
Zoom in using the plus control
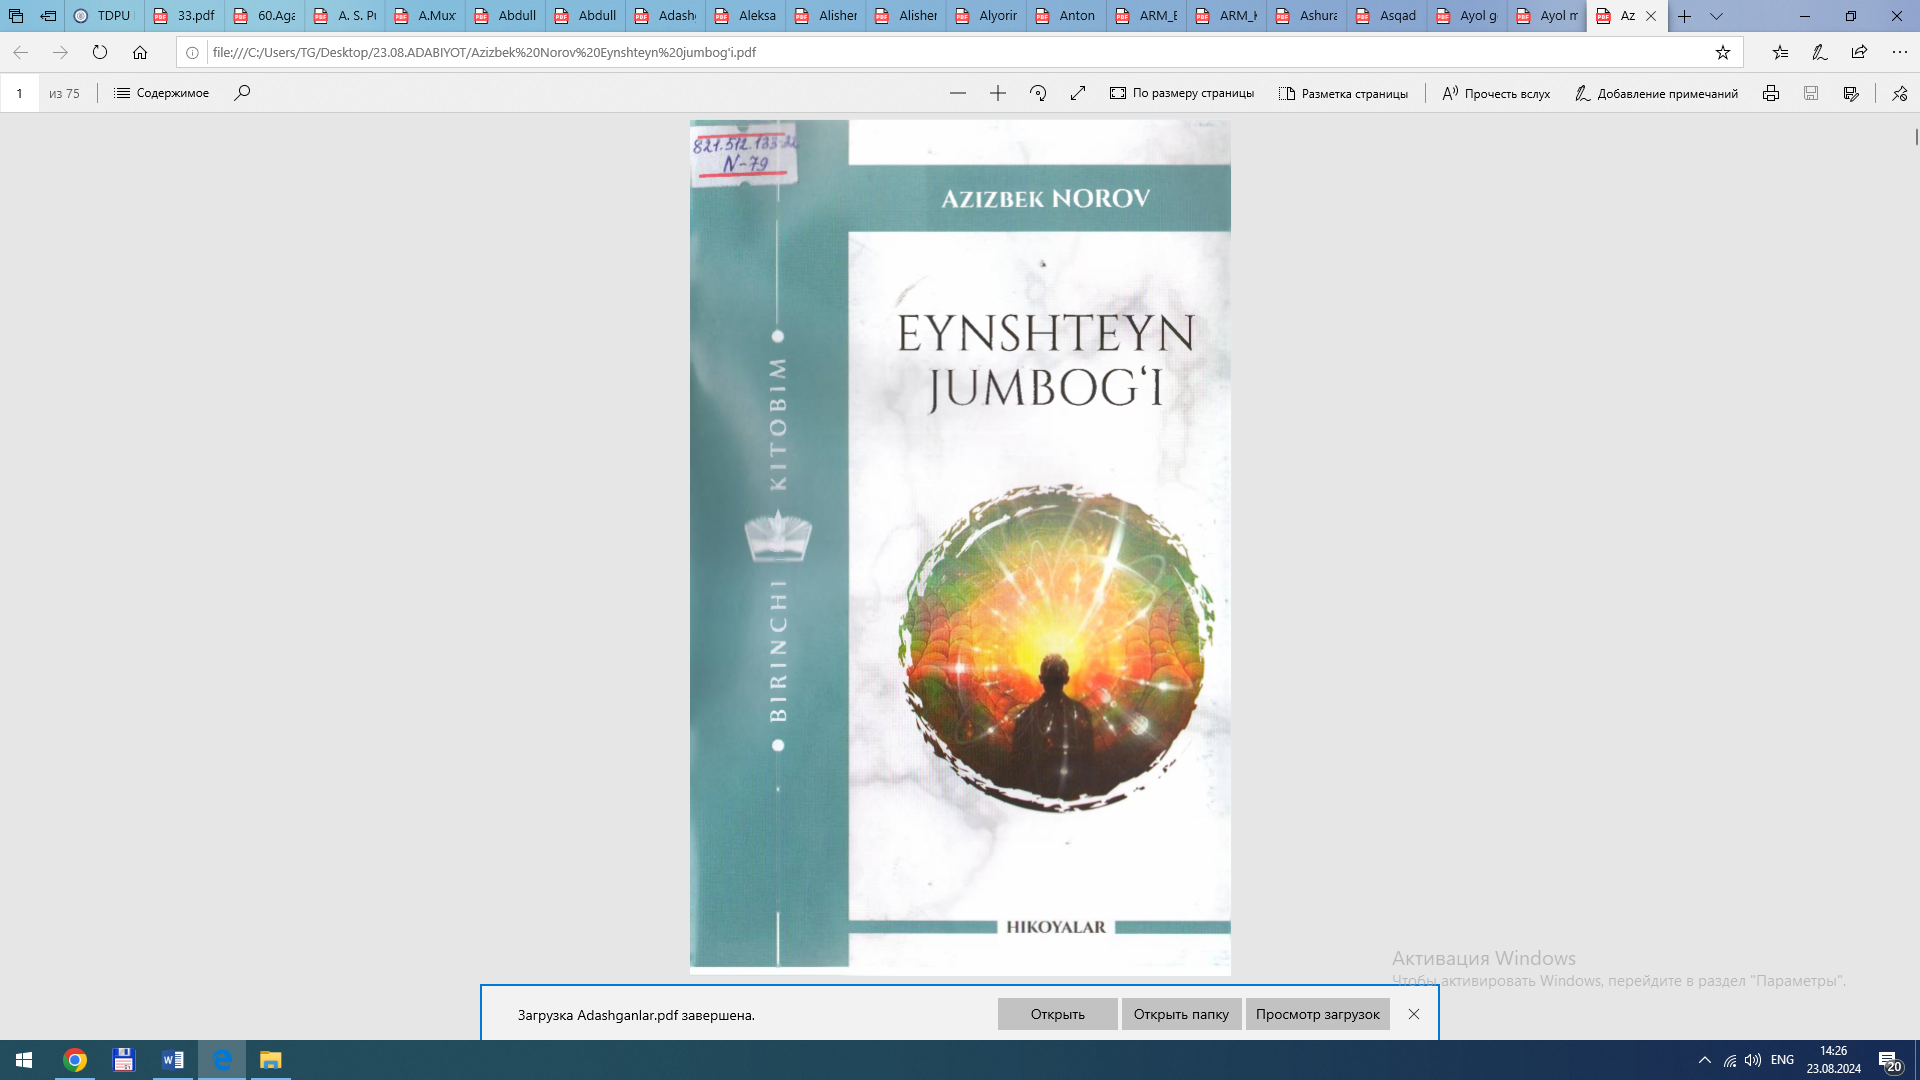[x=997, y=93]
